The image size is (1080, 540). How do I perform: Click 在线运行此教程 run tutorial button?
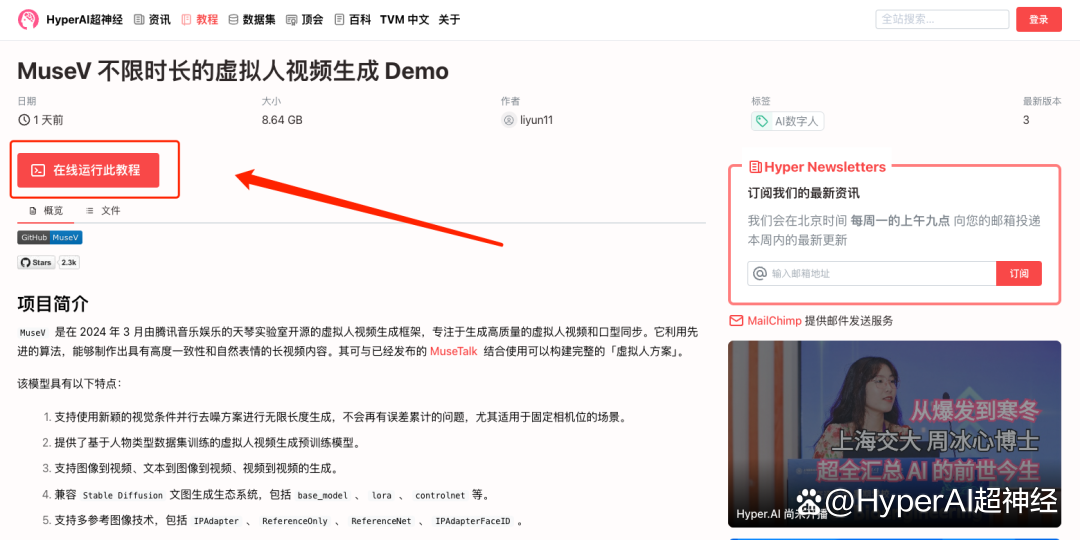pyautogui.click(x=88, y=170)
